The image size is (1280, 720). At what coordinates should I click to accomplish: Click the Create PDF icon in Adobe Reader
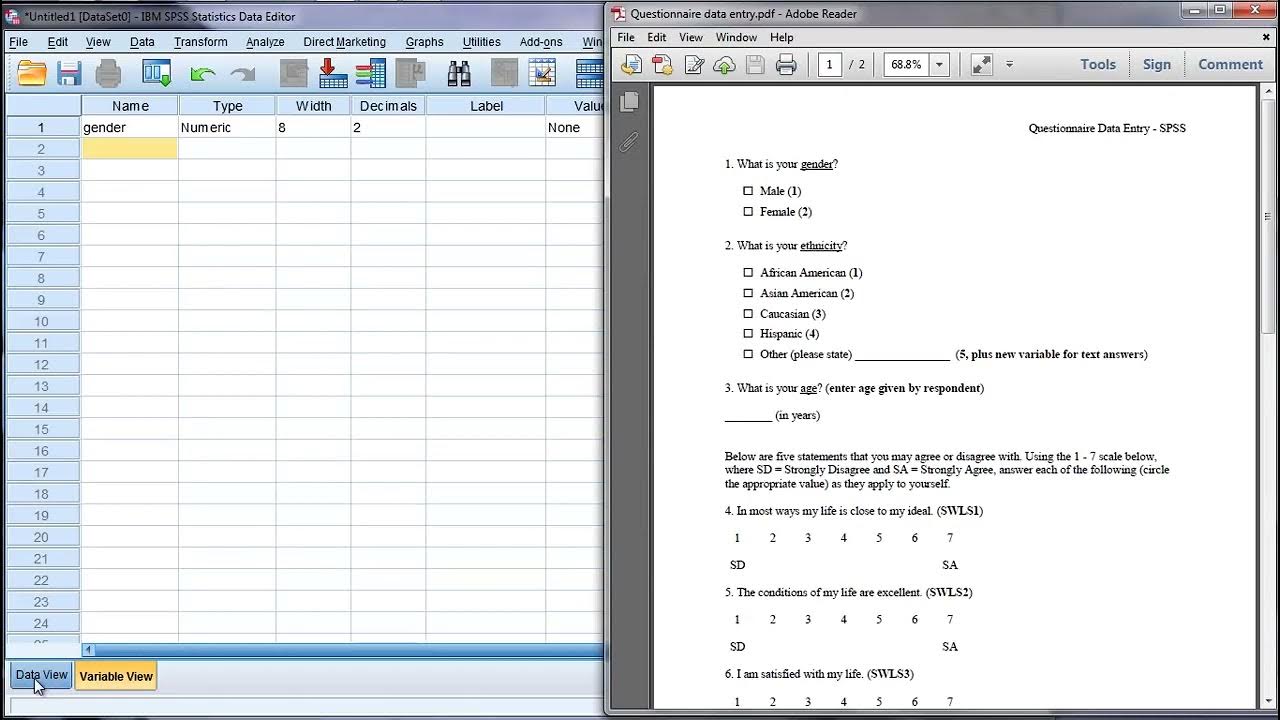tap(662, 65)
